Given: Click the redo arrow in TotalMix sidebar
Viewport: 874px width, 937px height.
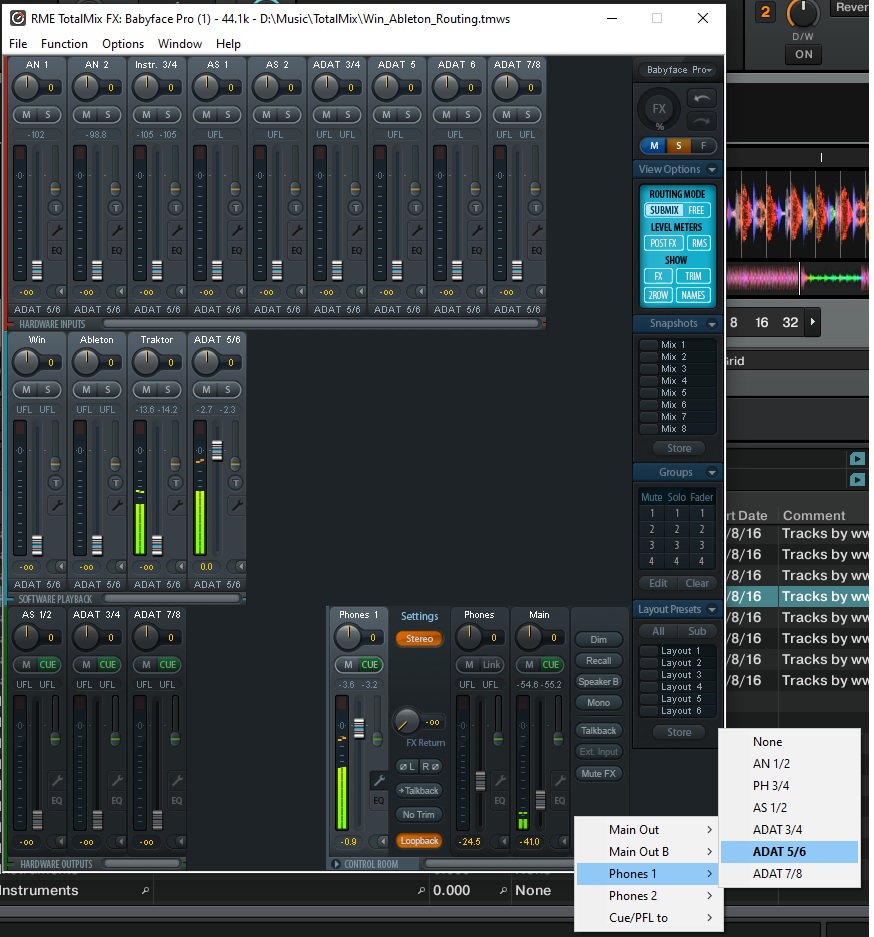Looking at the screenshot, I should click(x=702, y=121).
